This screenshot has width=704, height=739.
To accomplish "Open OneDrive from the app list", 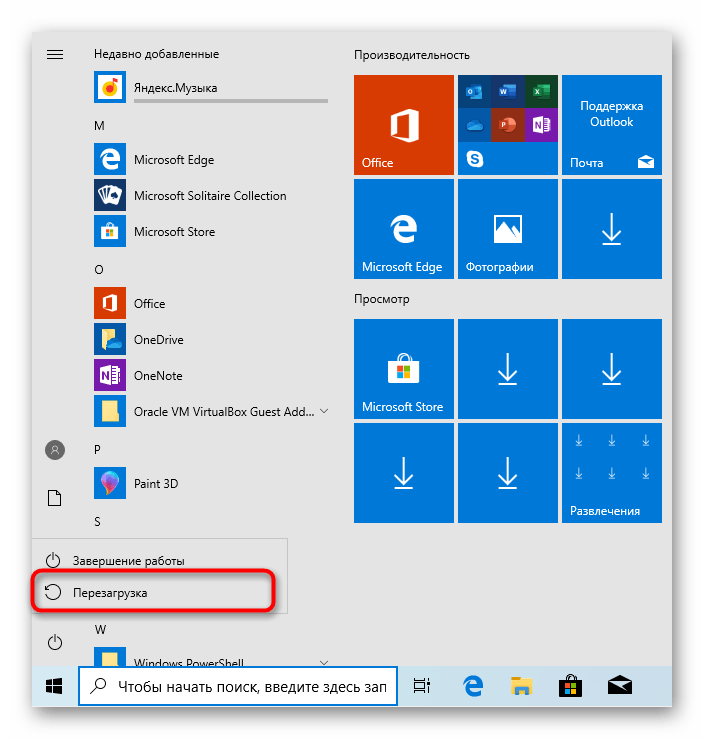I will (211, 339).
